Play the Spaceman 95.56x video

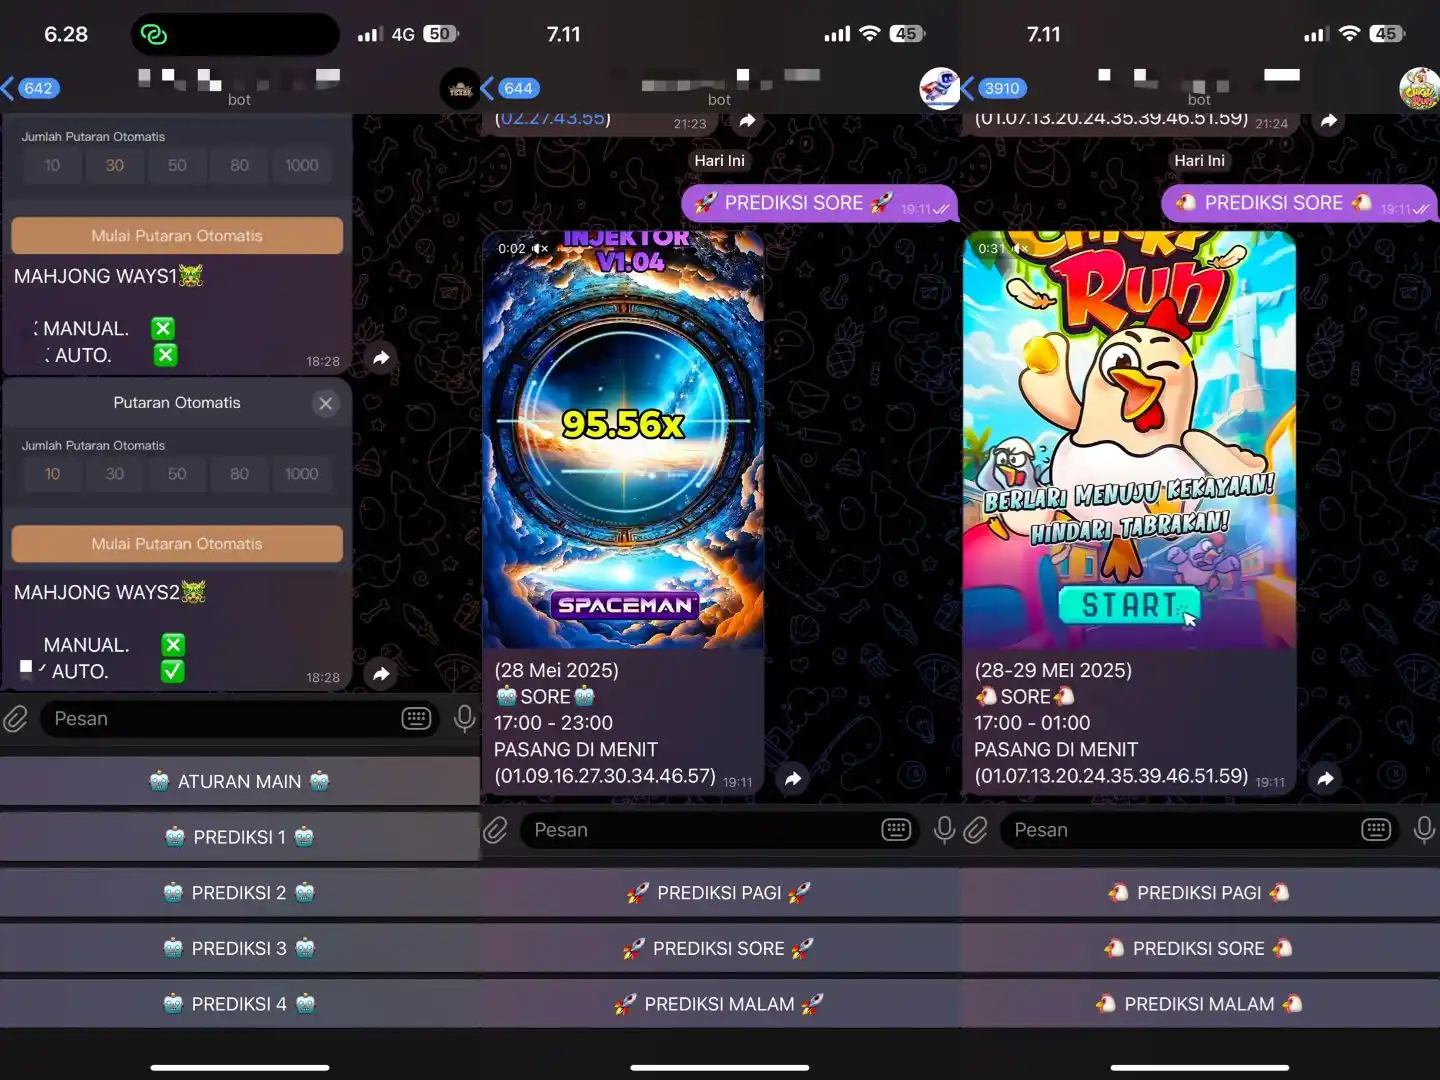tap(623, 440)
